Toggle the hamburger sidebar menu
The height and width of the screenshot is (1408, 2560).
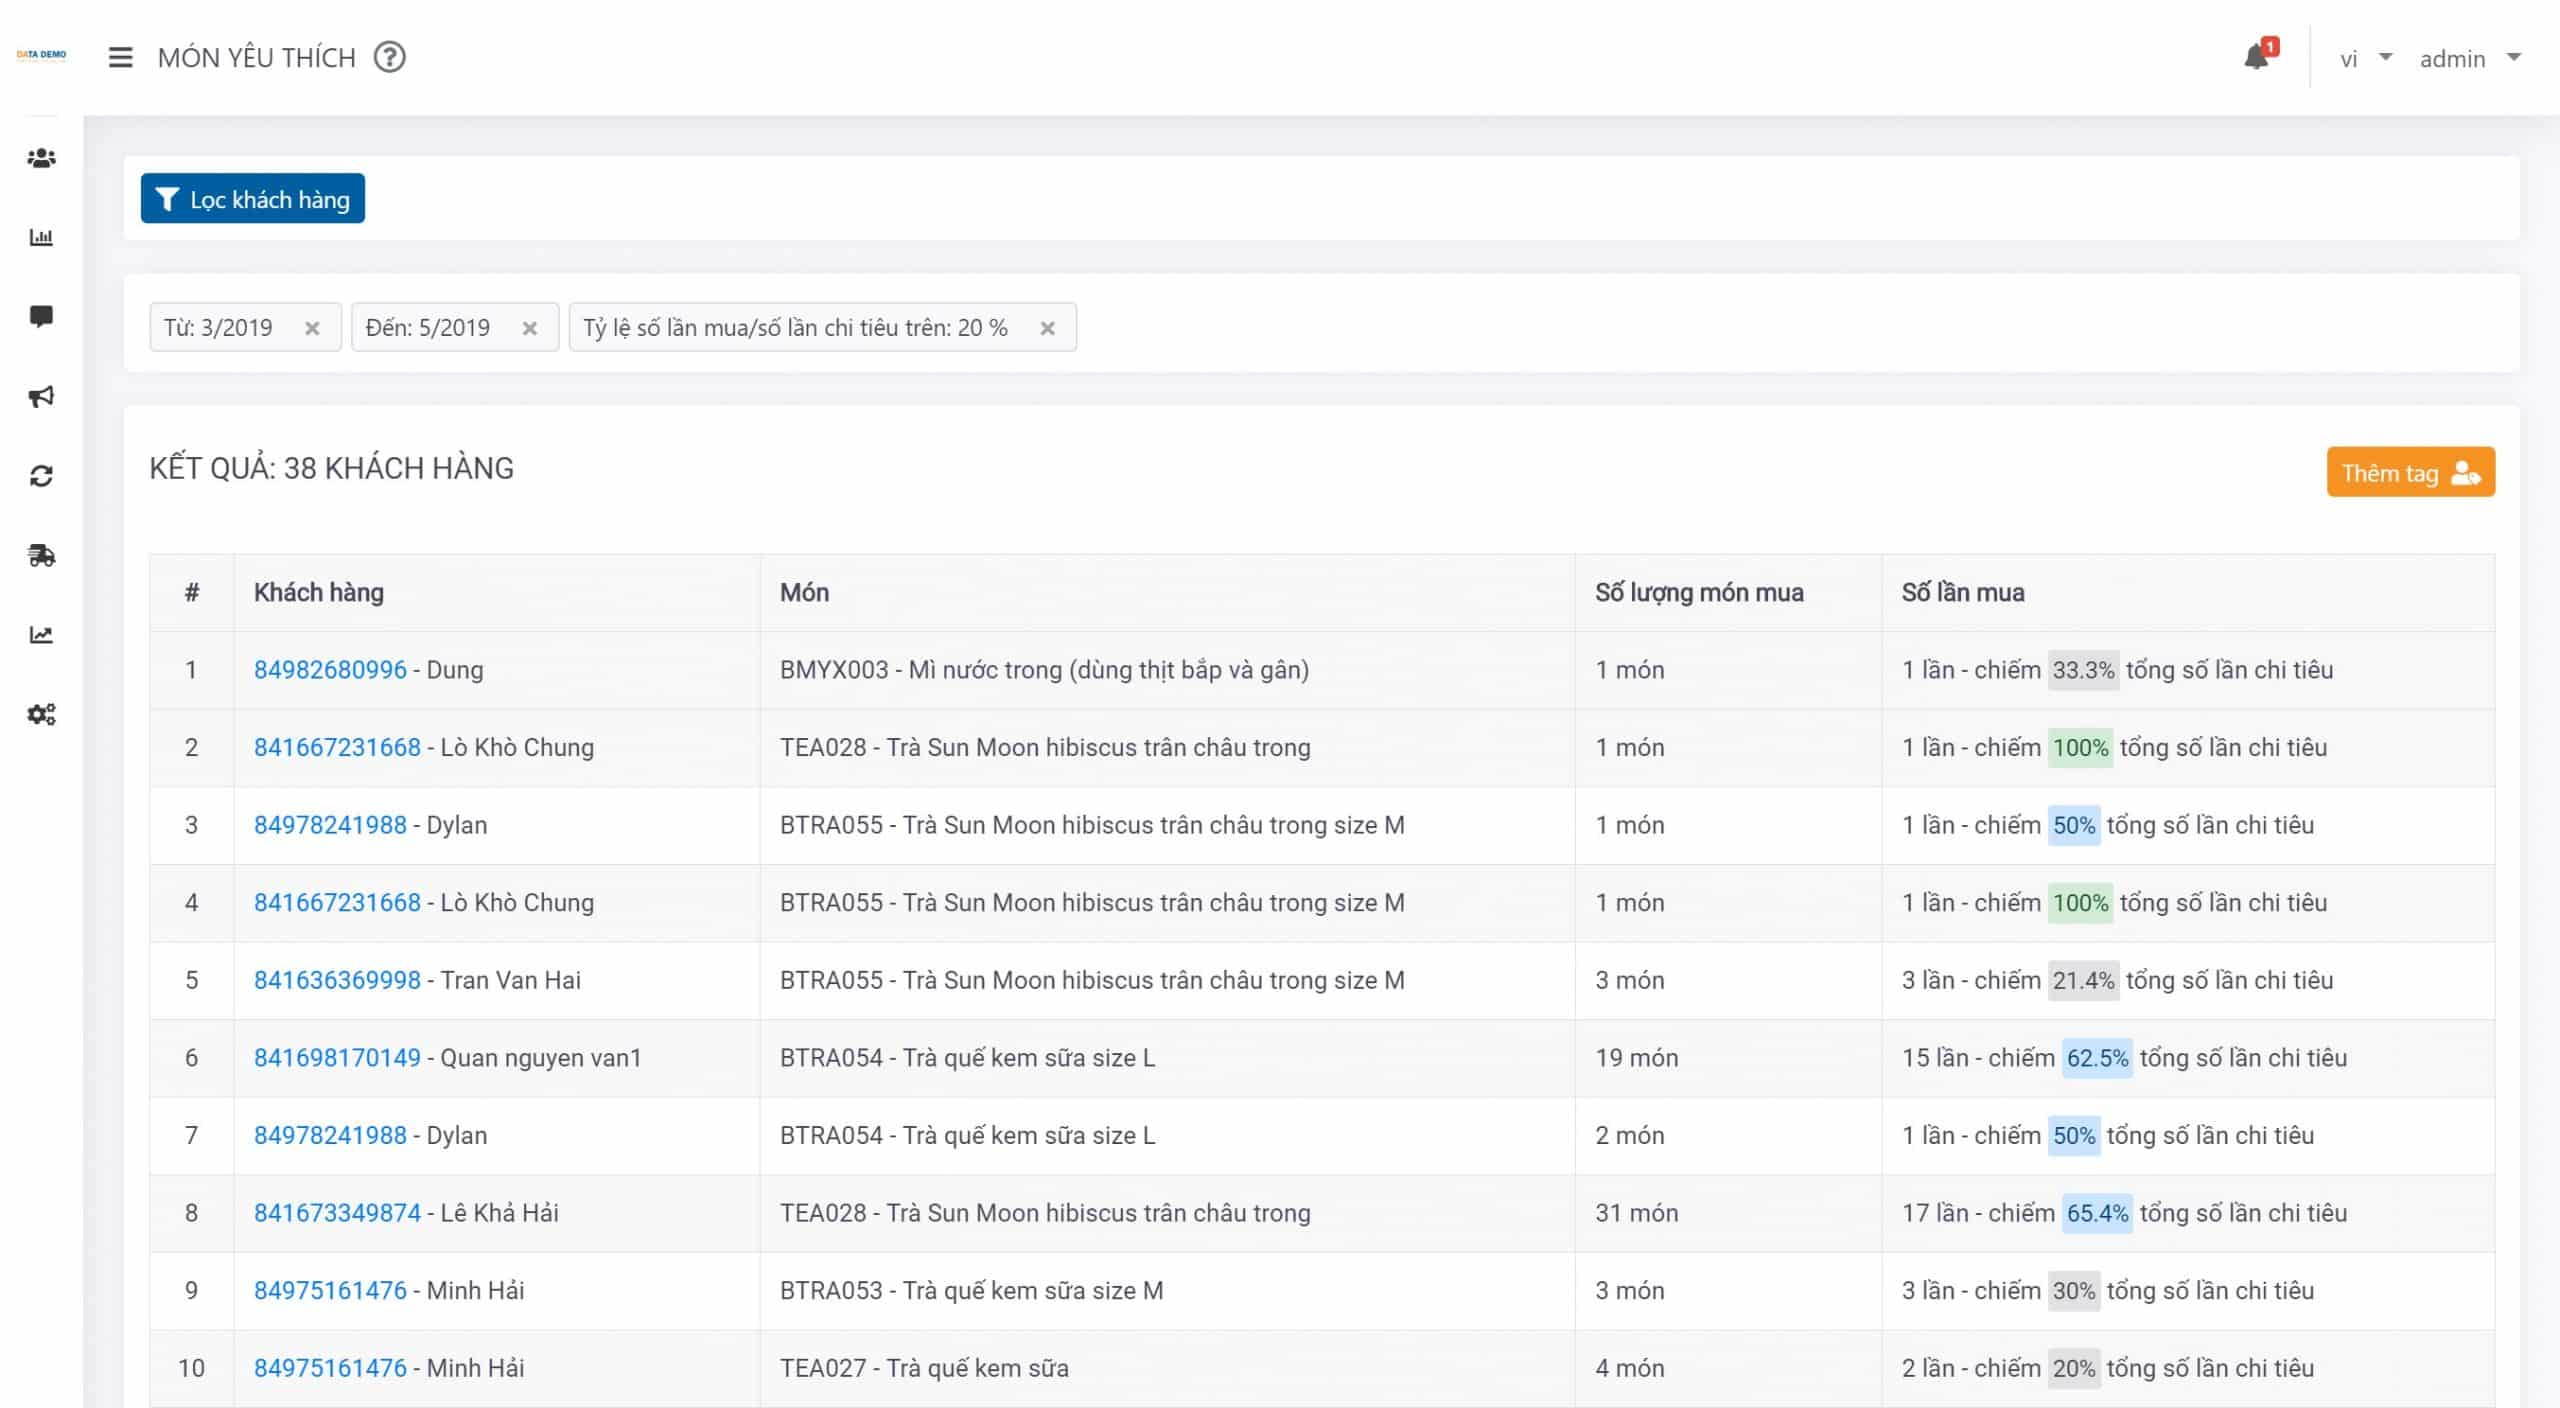coord(120,58)
